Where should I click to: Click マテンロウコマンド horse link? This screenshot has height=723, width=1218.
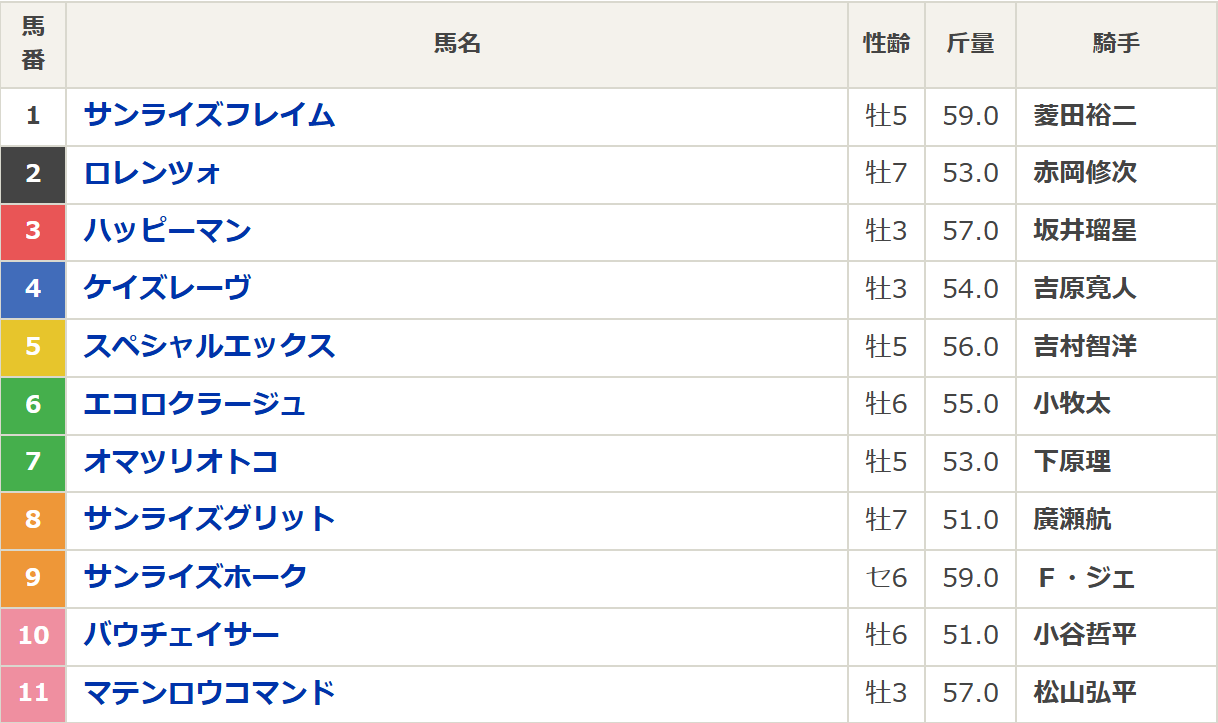pyautogui.click(x=209, y=692)
